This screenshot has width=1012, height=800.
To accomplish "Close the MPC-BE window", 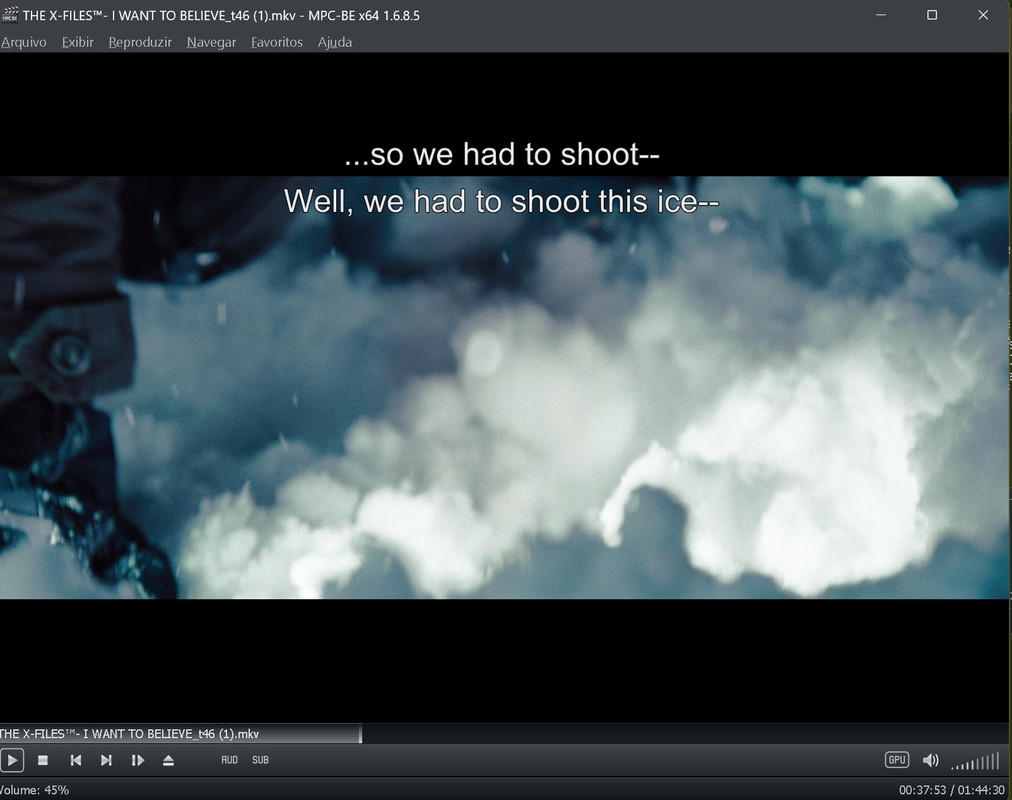I will 983,15.
